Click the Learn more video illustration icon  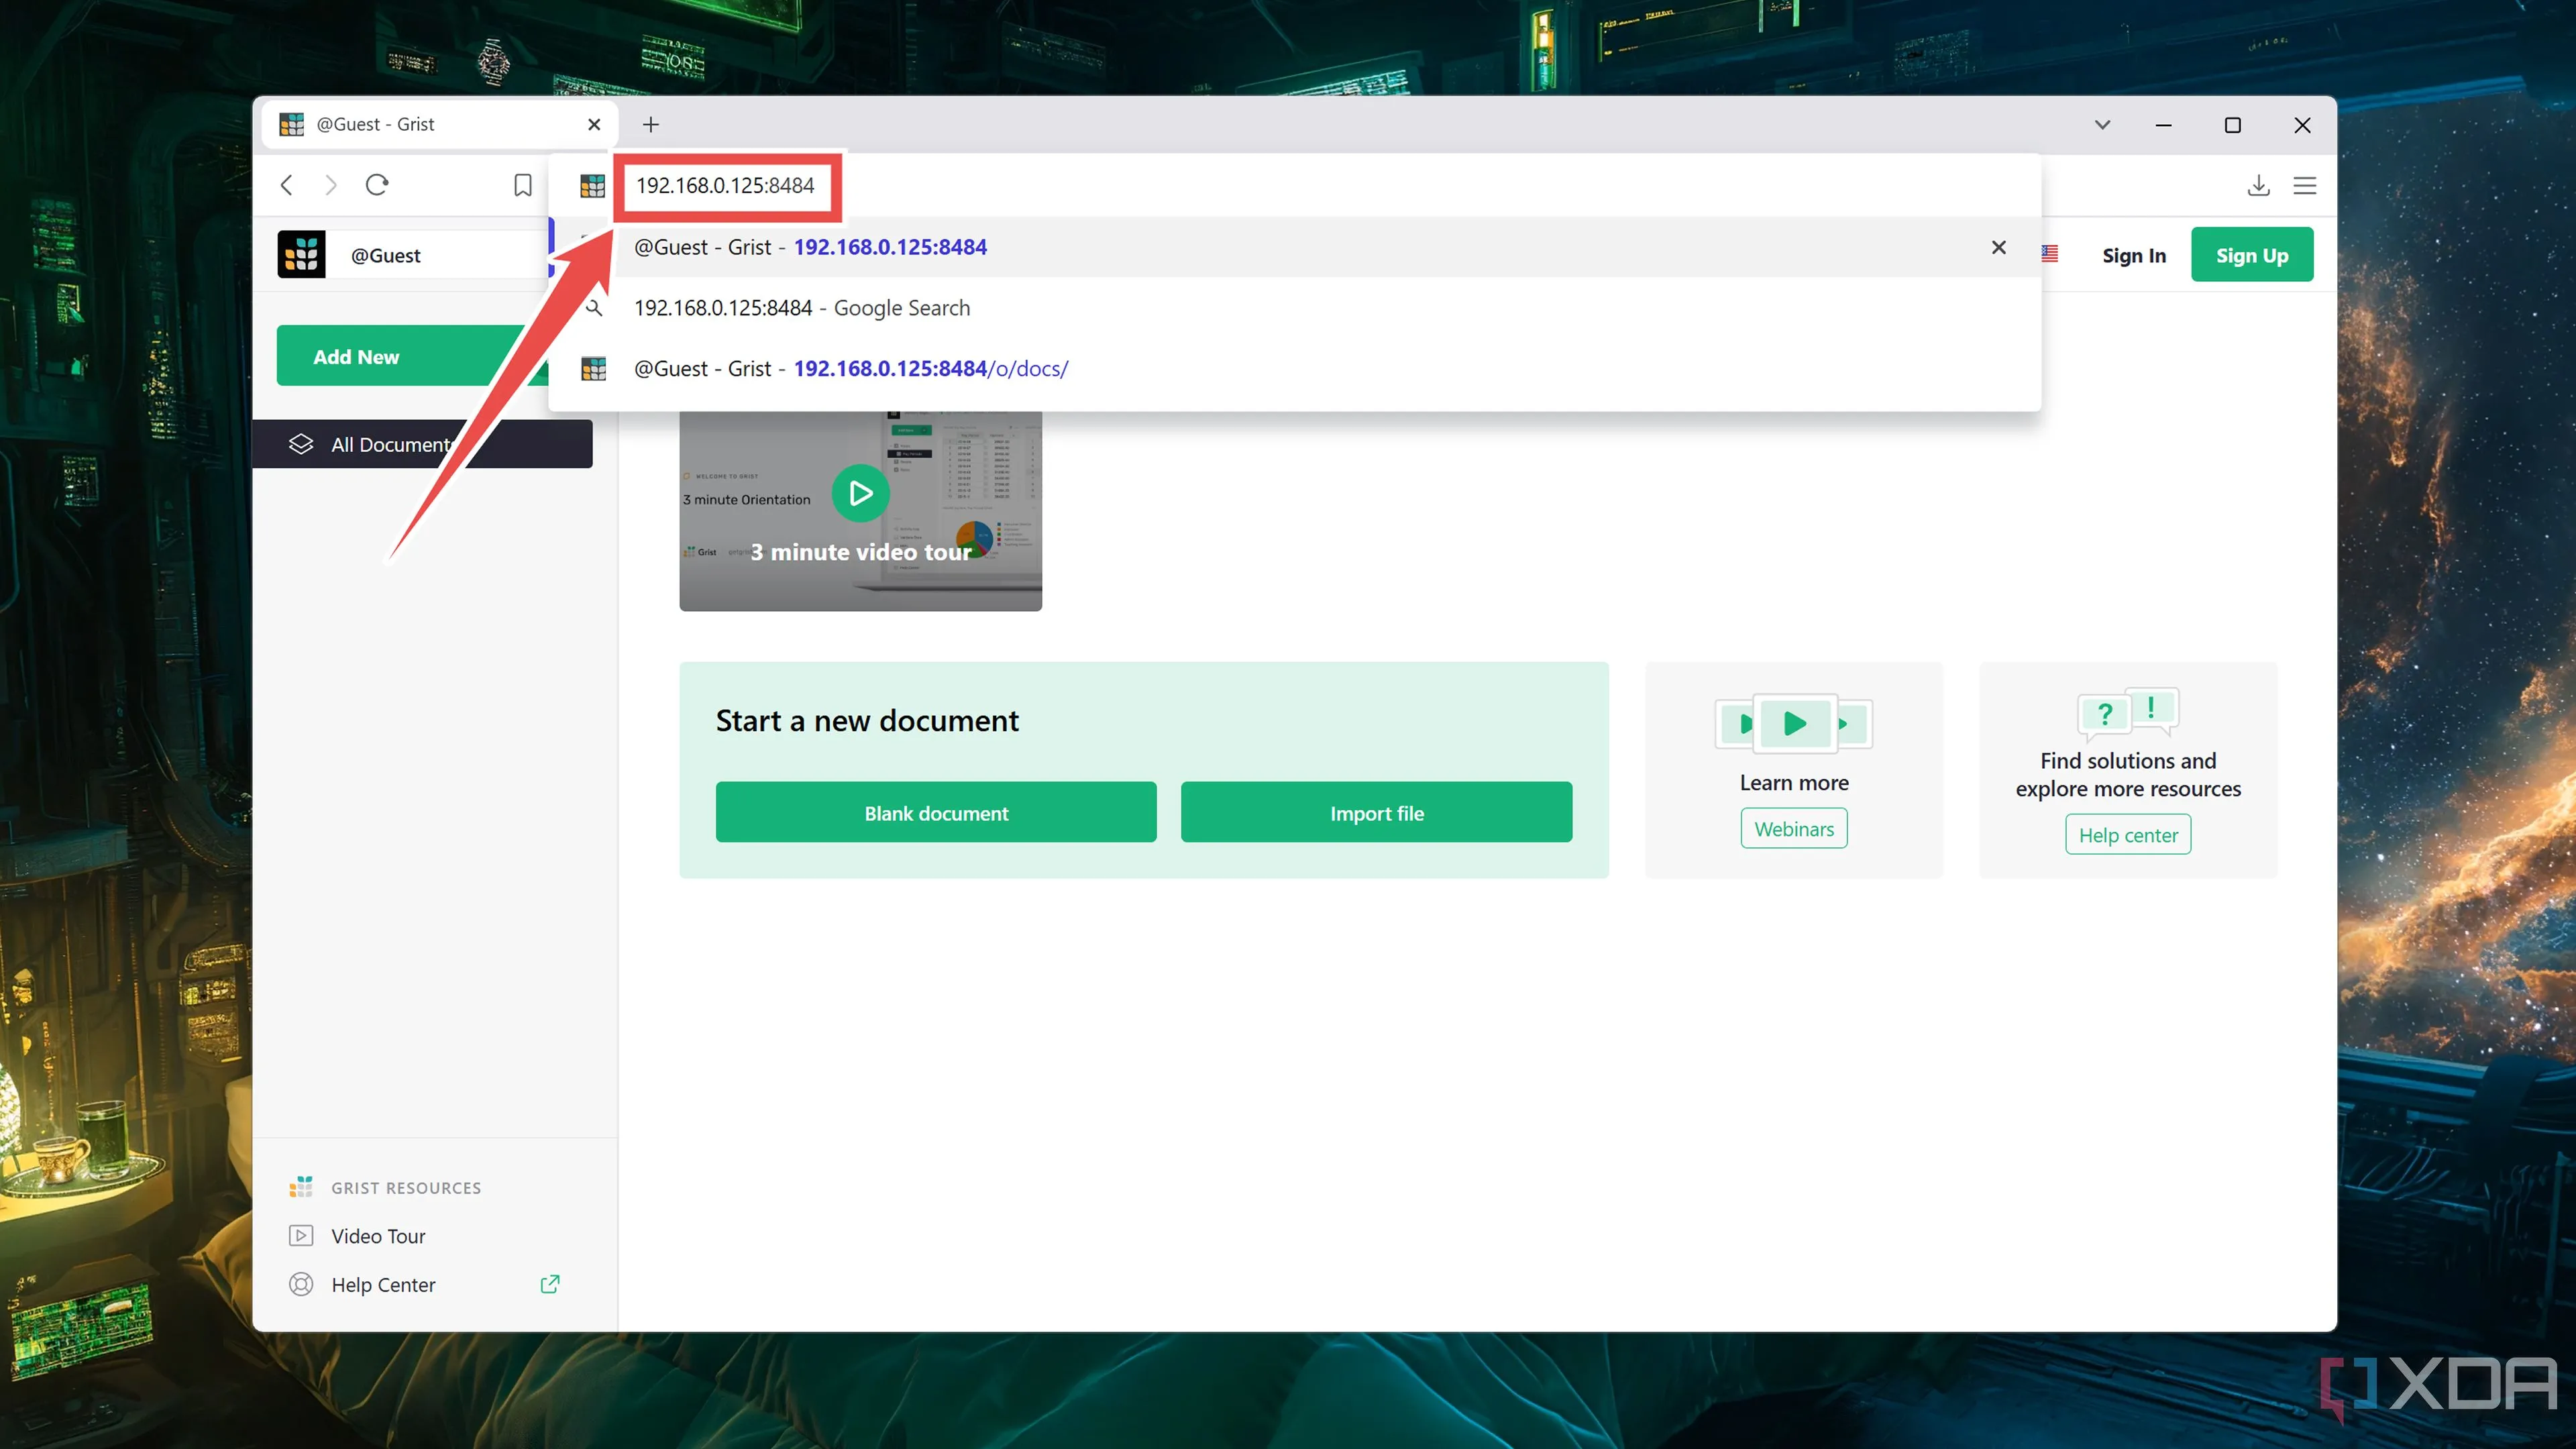tap(1794, 722)
